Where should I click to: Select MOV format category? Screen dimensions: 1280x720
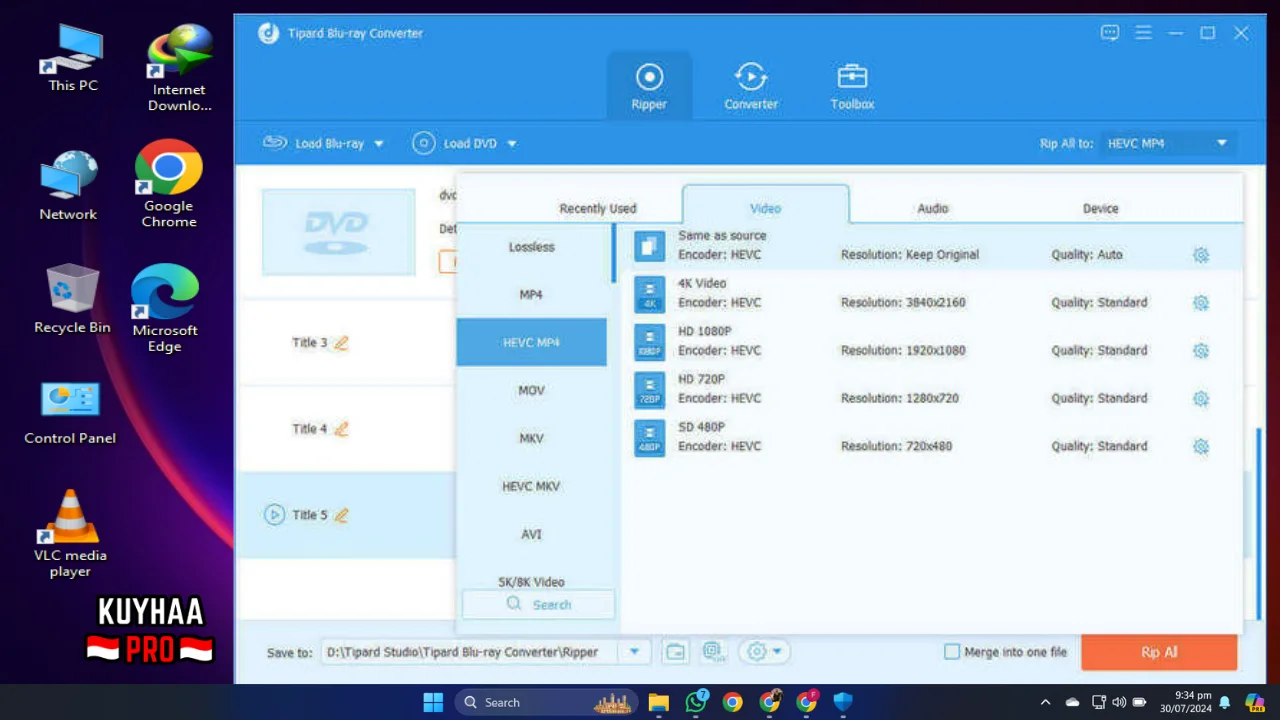click(x=531, y=390)
